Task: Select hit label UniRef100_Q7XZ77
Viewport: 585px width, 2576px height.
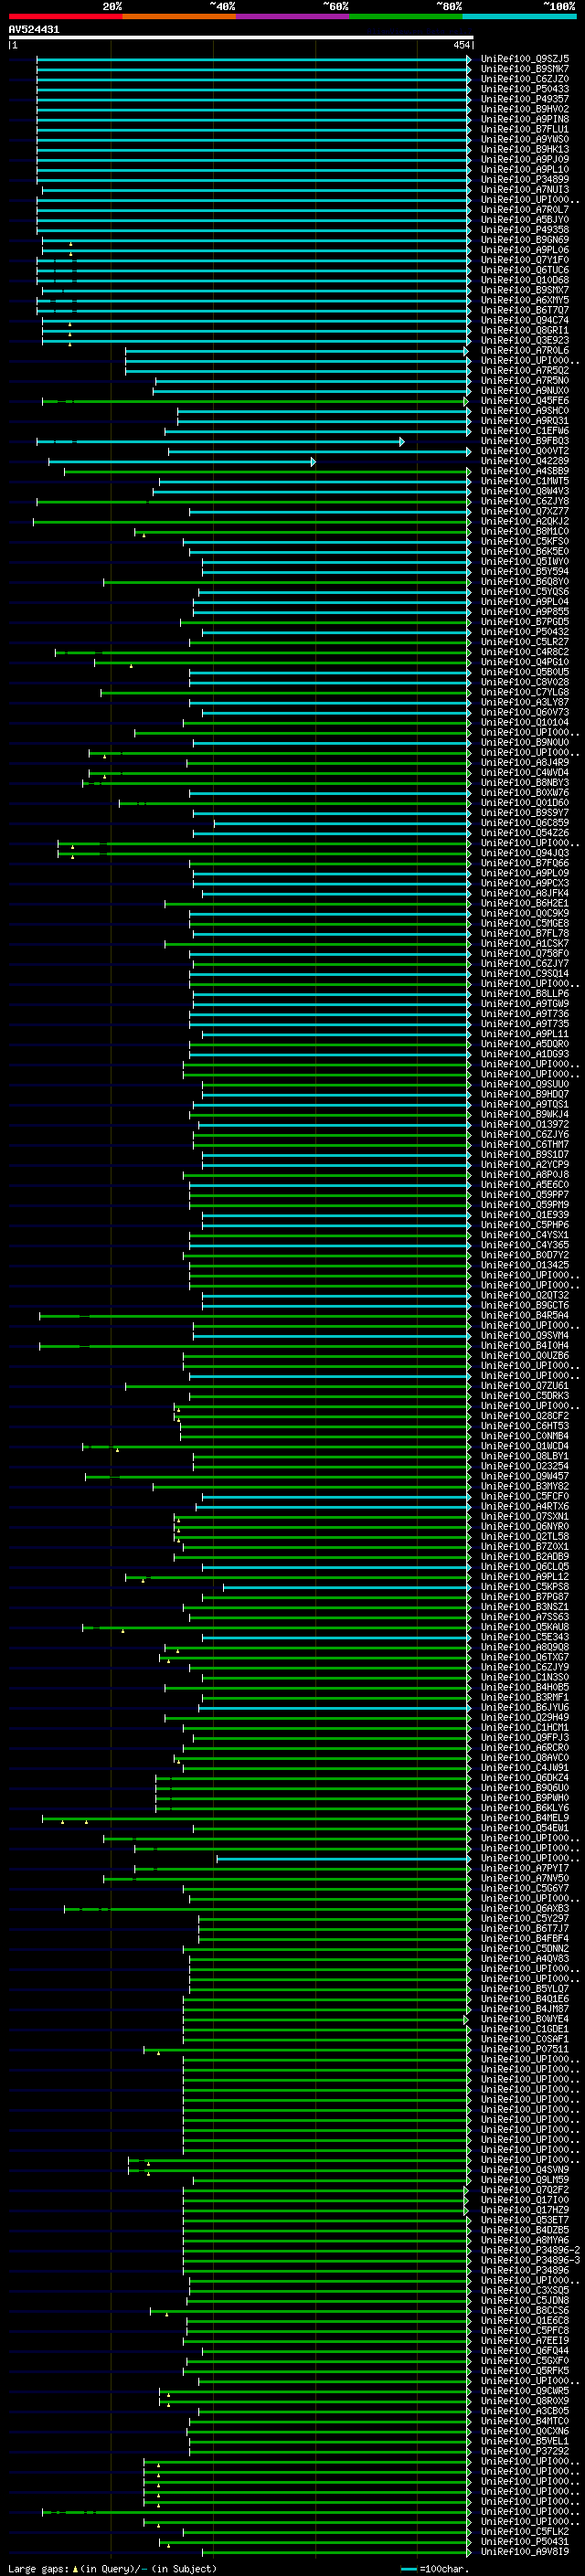Action: click(524, 511)
